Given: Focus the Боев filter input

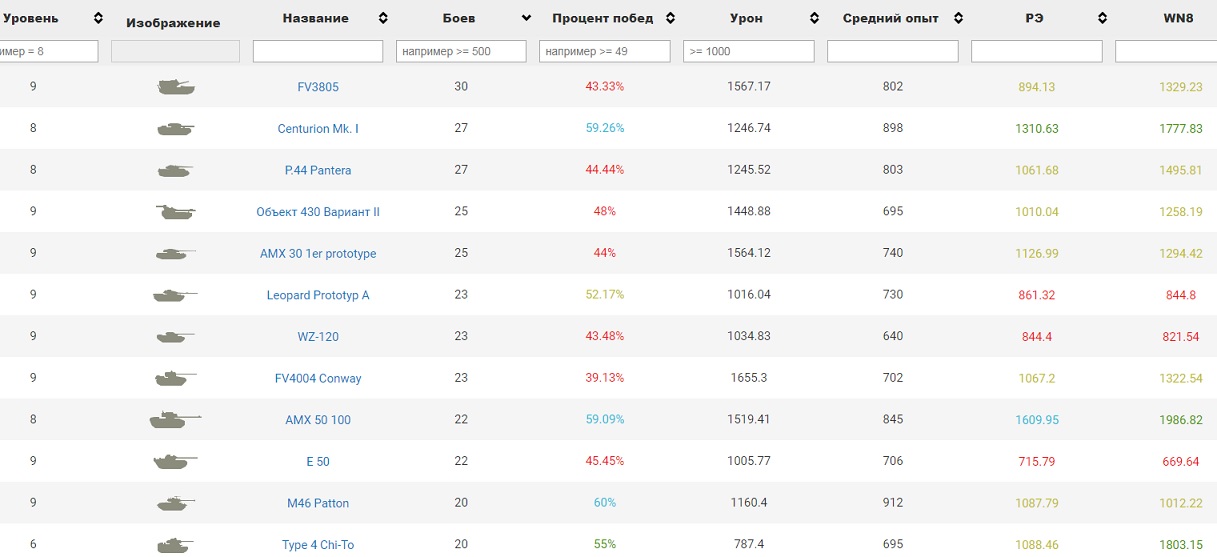Looking at the screenshot, I should point(461,51).
